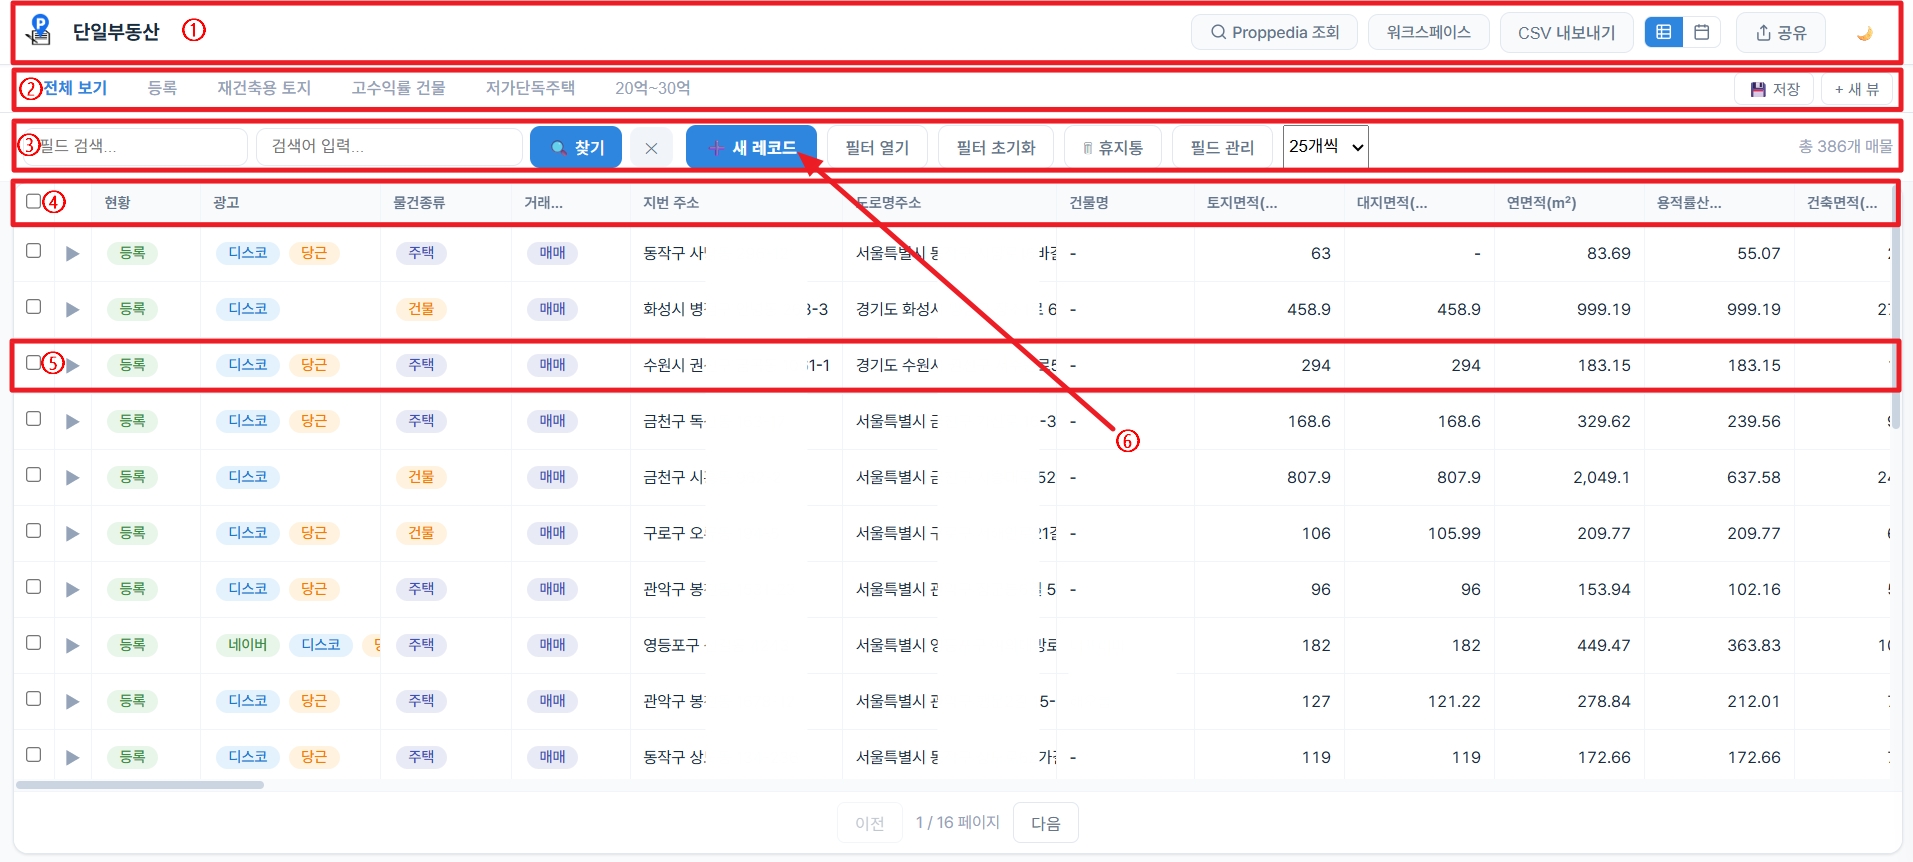1913x862 pixels.
Task: Check the 구로구 row checkbox
Action: click(33, 531)
